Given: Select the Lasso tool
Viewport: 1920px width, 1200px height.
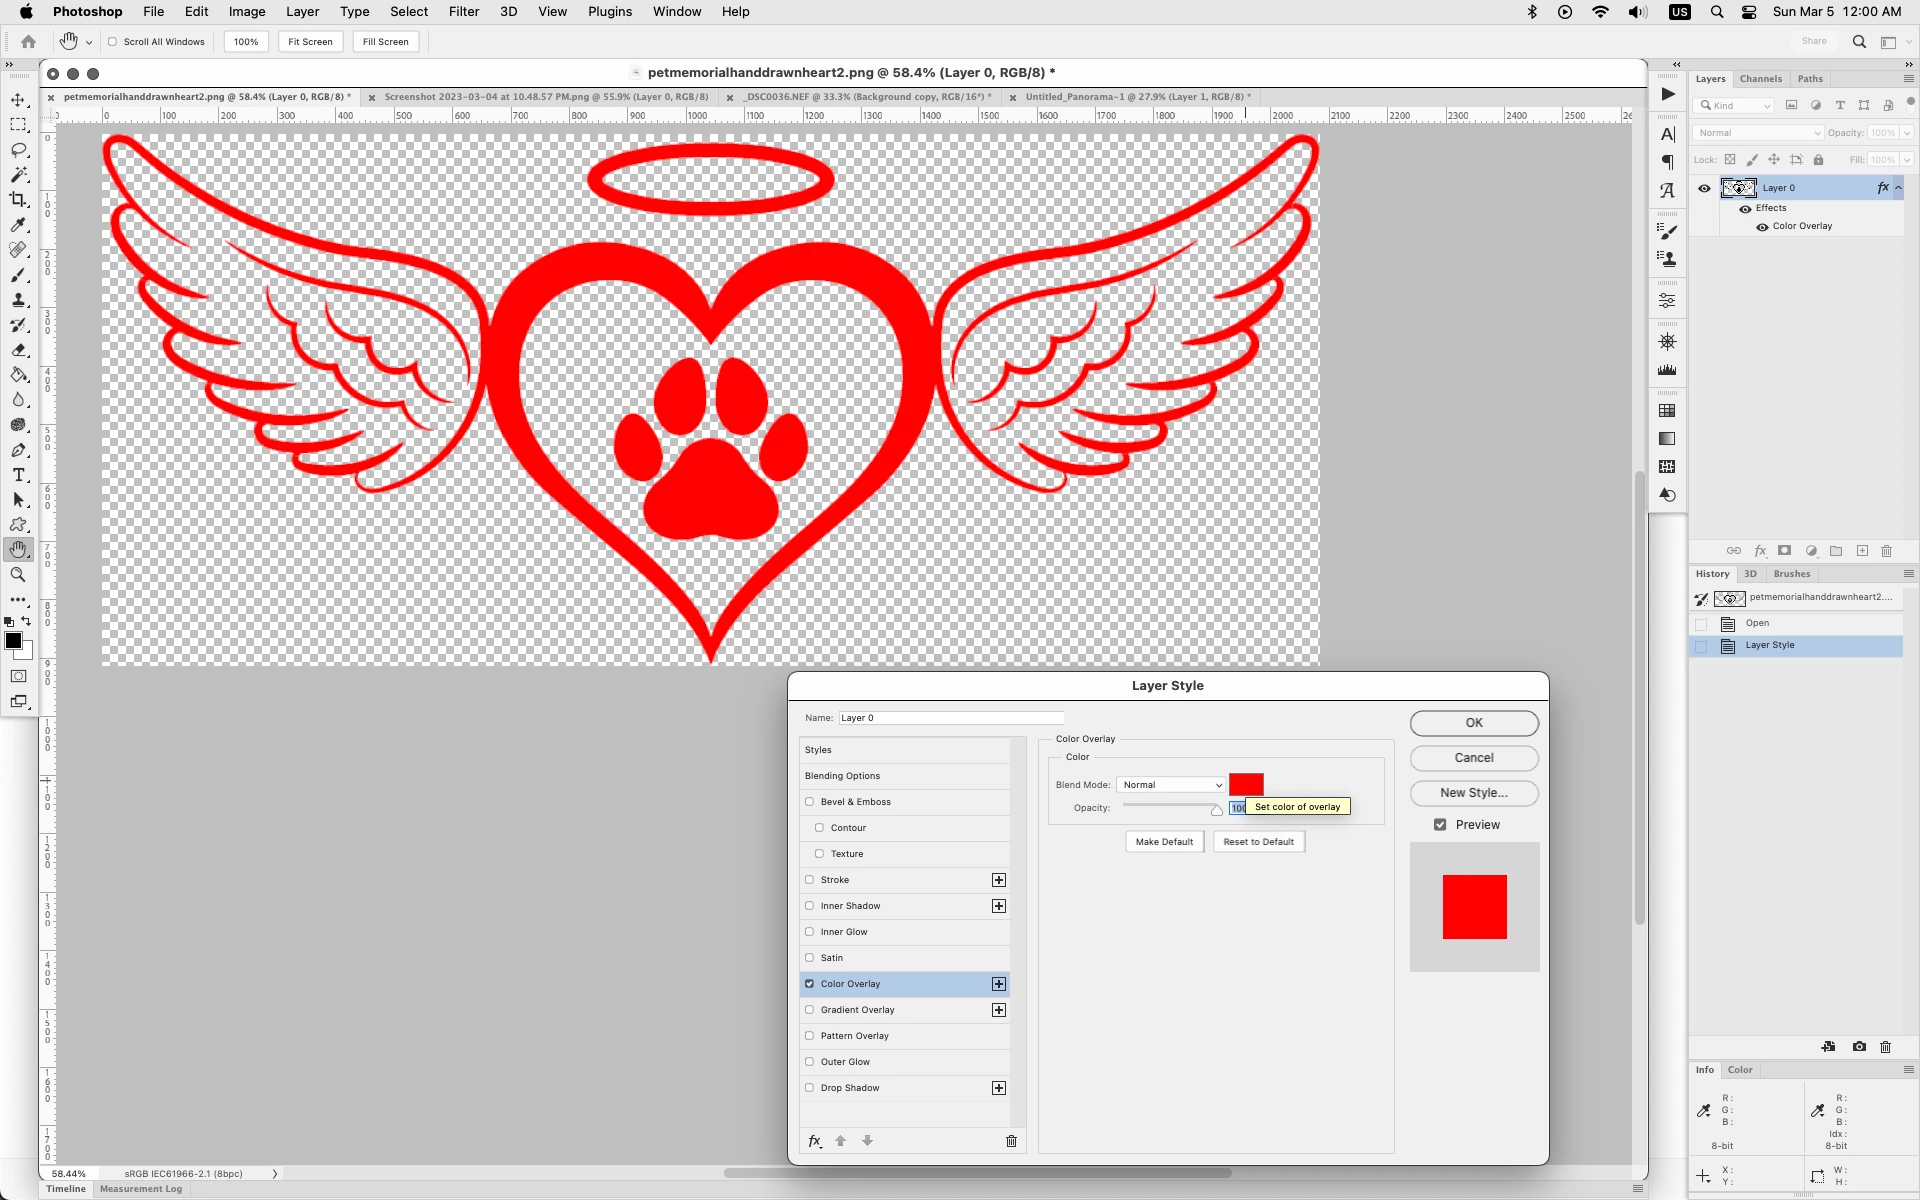Looking at the screenshot, I should coord(18,150).
